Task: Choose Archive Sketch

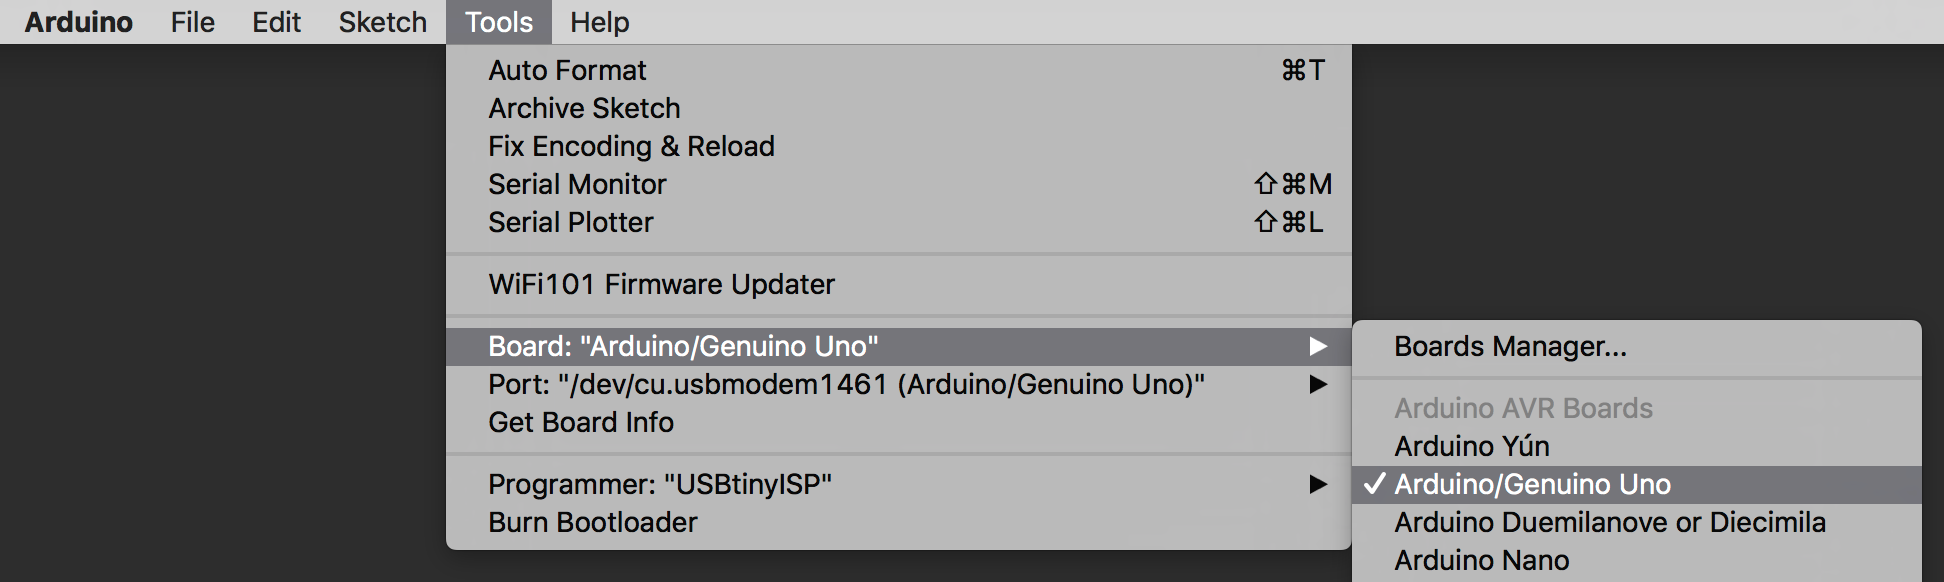Action: click(584, 108)
